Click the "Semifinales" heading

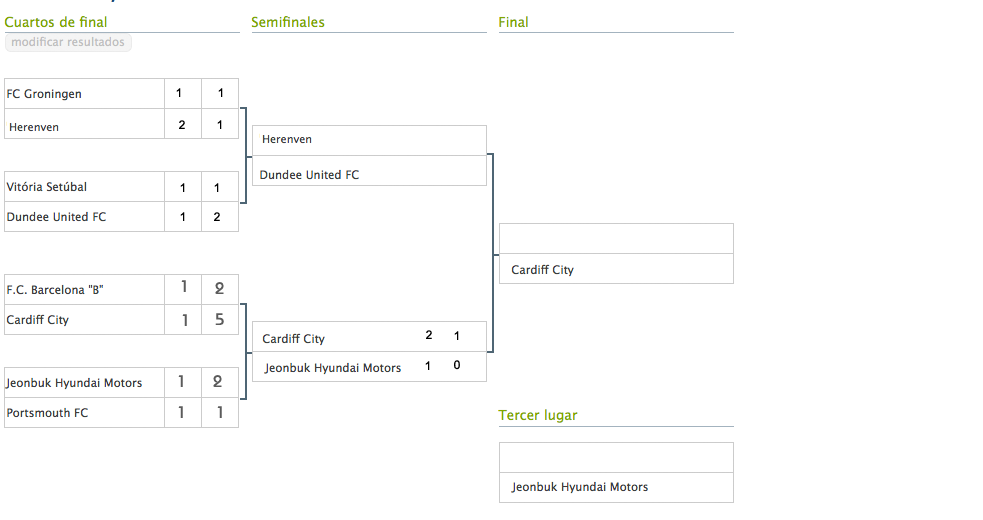coord(288,22)
